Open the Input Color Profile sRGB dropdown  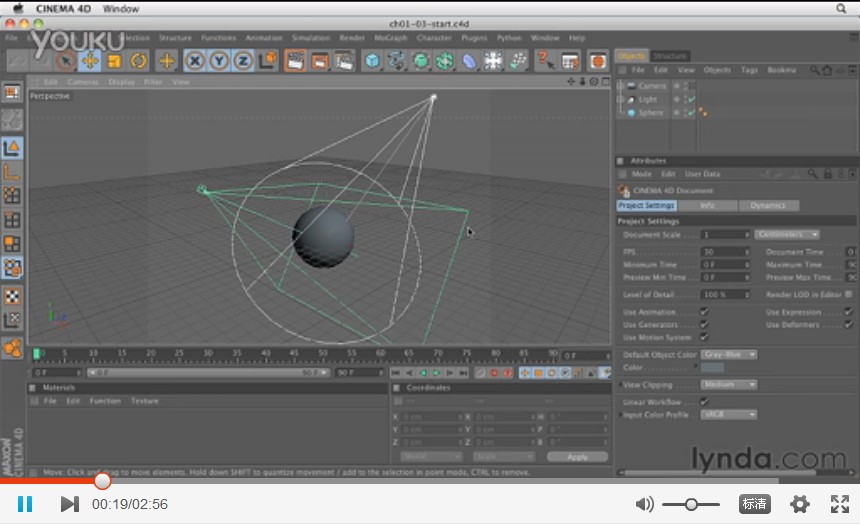click(x=728, y=414)
